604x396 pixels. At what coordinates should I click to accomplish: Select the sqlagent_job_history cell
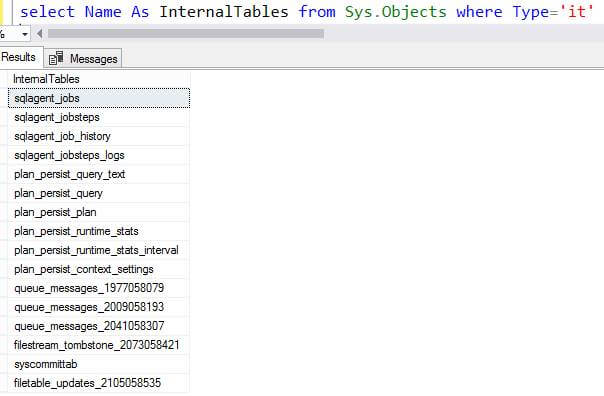[x=99, y=136]
